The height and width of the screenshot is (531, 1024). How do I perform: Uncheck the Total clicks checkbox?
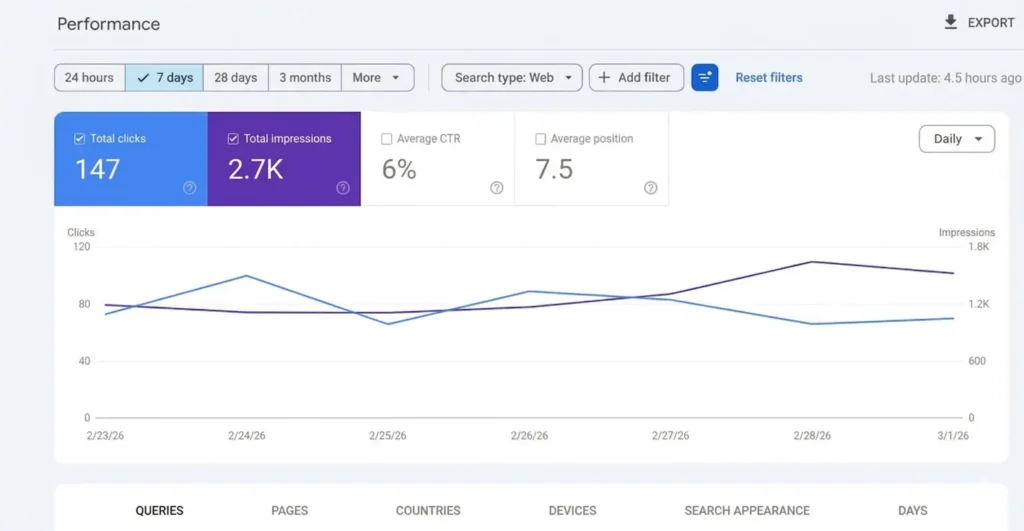(x=80, y=139)
